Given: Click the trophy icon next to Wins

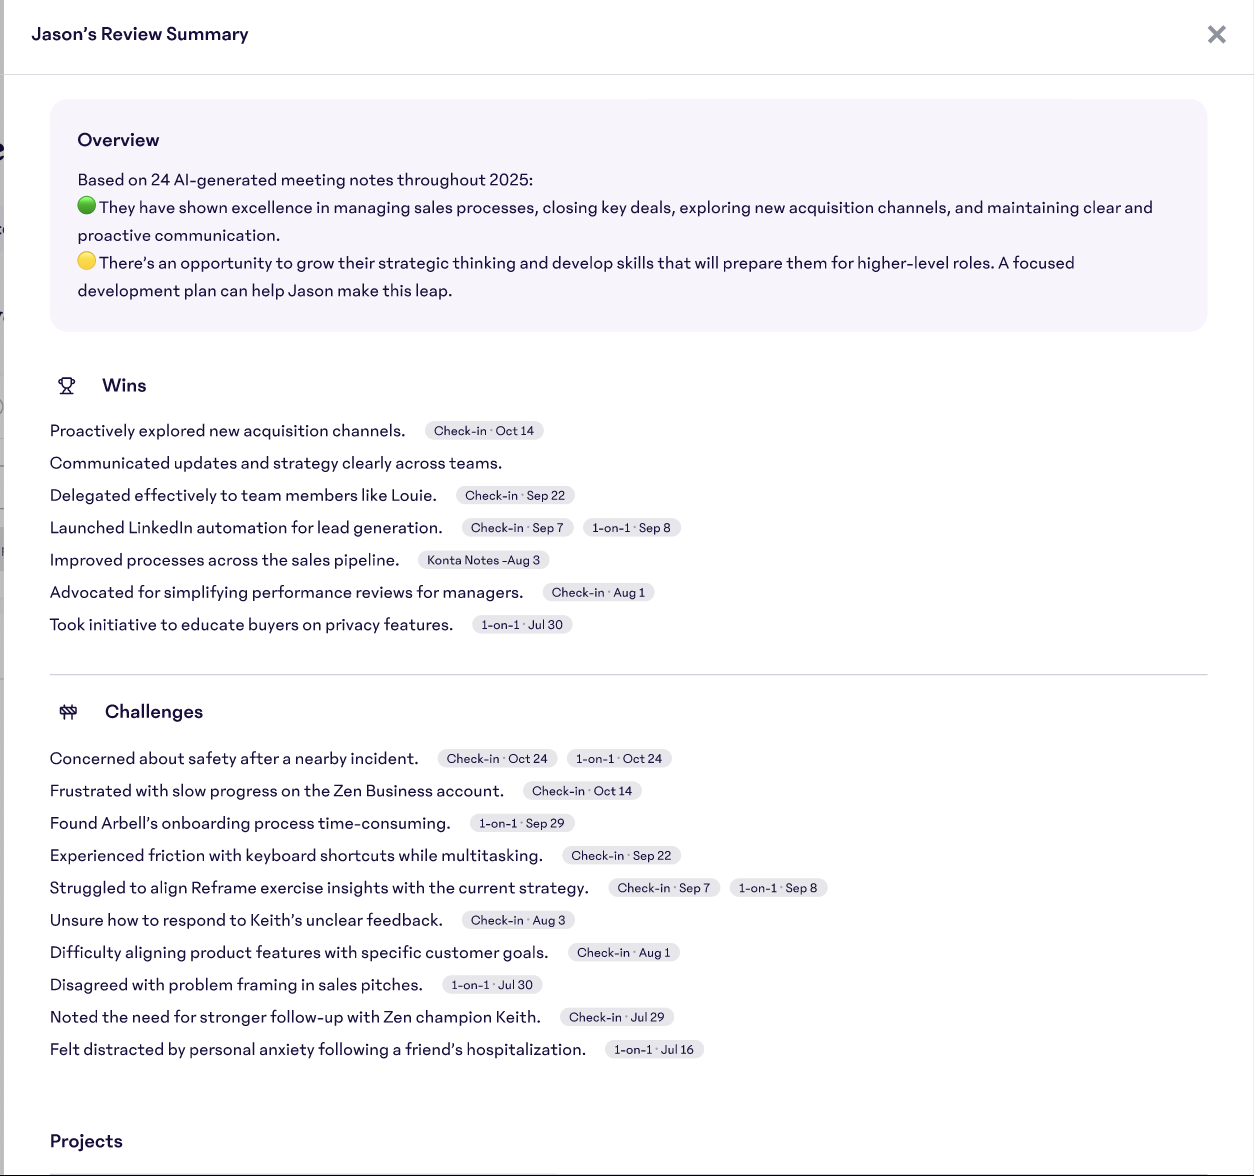Looking at the screenshot, I should pos(66,385).
